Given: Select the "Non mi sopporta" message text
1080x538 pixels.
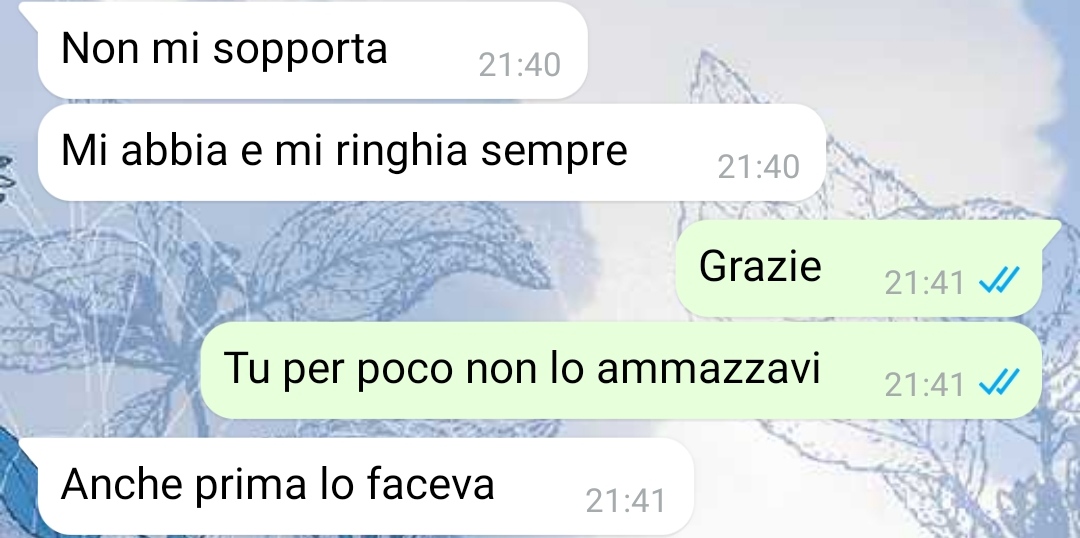Looking at the screenshot, I should [x=225, y=49].
